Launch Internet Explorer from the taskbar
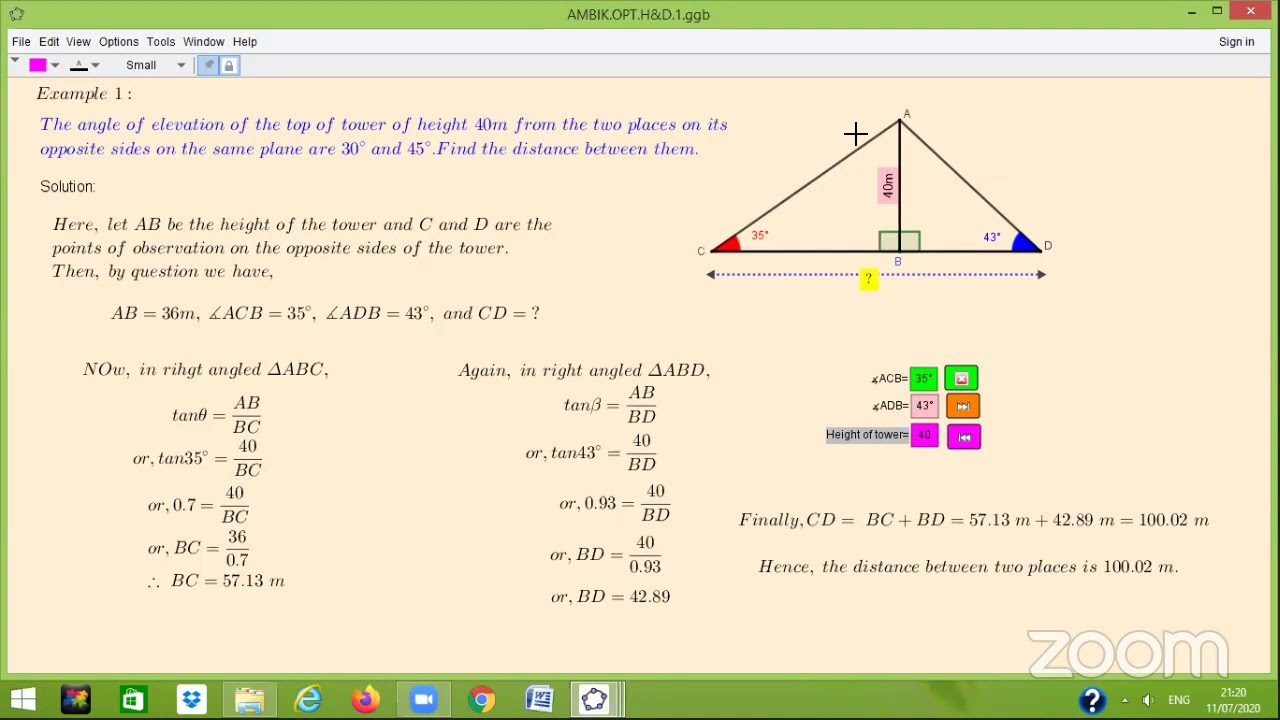The width and height of the screenshot is (1280, 720). pyautogui.click(x=308, y=699)
